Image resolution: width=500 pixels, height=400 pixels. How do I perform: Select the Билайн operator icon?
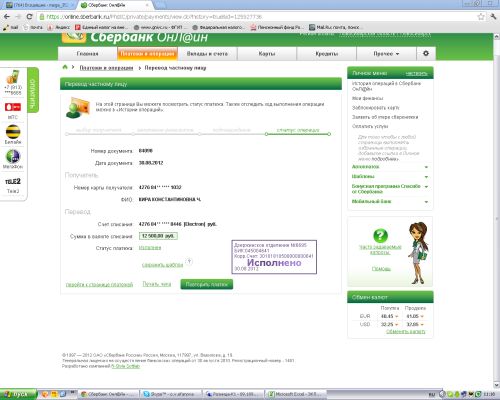pos(13,132)
